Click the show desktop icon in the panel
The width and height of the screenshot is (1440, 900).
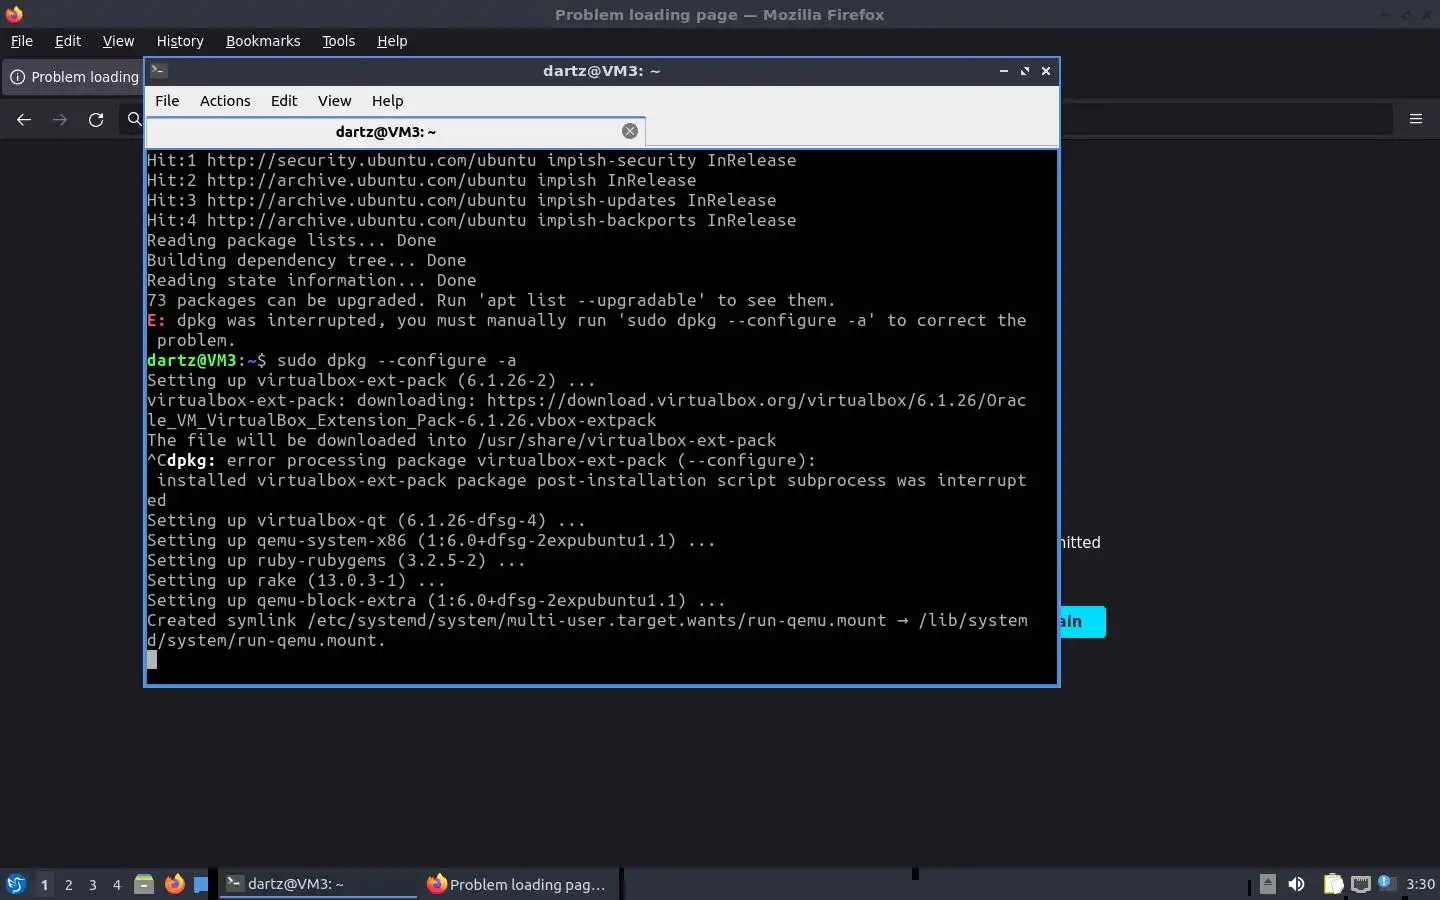tap(201, 884)
